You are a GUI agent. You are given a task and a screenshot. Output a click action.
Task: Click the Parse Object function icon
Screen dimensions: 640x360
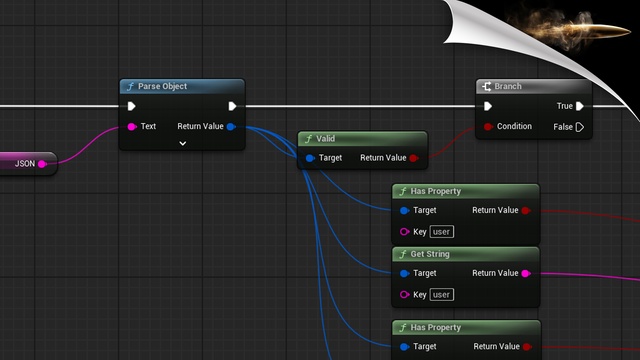[130, 87]
